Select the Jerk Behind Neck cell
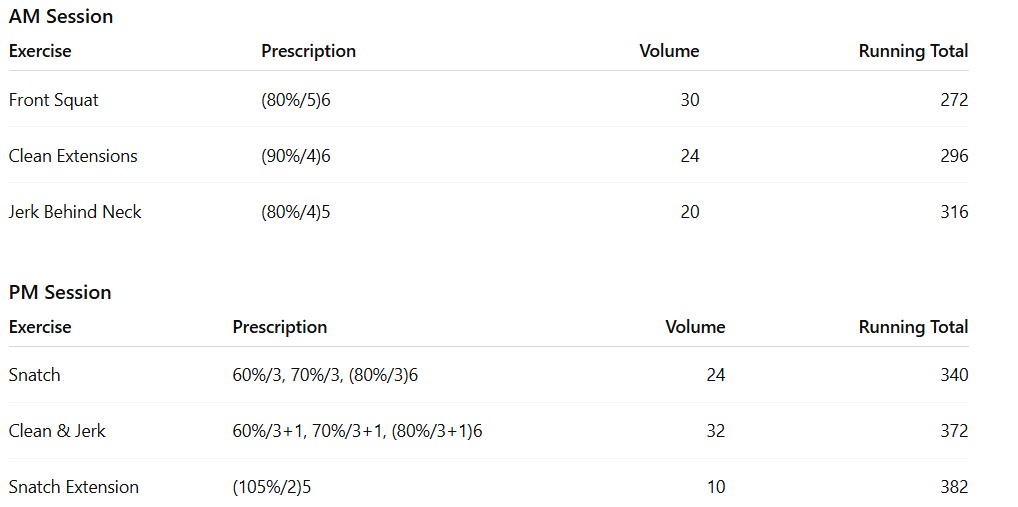 coord(75,212)
